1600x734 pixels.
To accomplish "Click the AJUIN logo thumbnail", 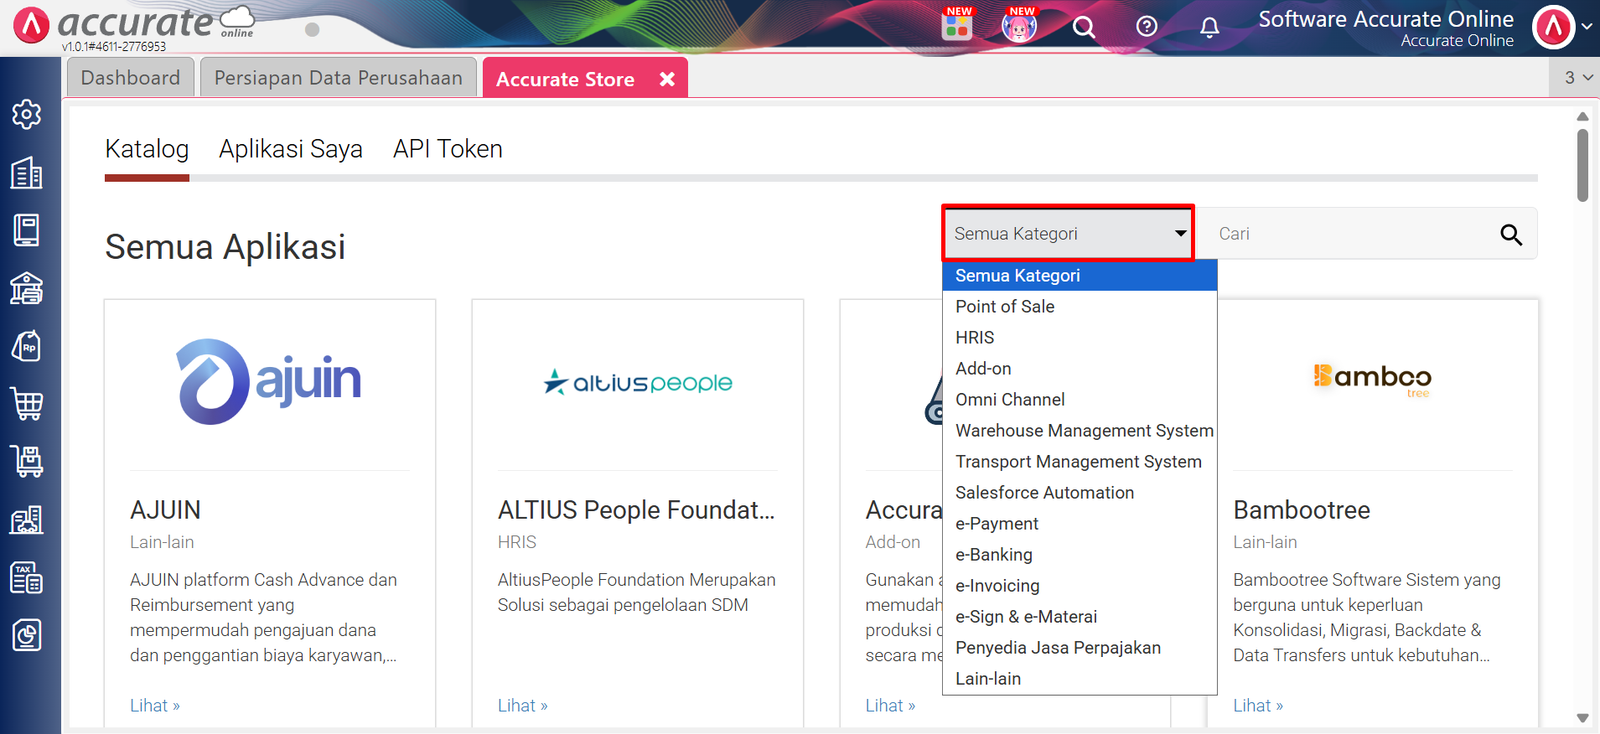I will pos(269,382).
